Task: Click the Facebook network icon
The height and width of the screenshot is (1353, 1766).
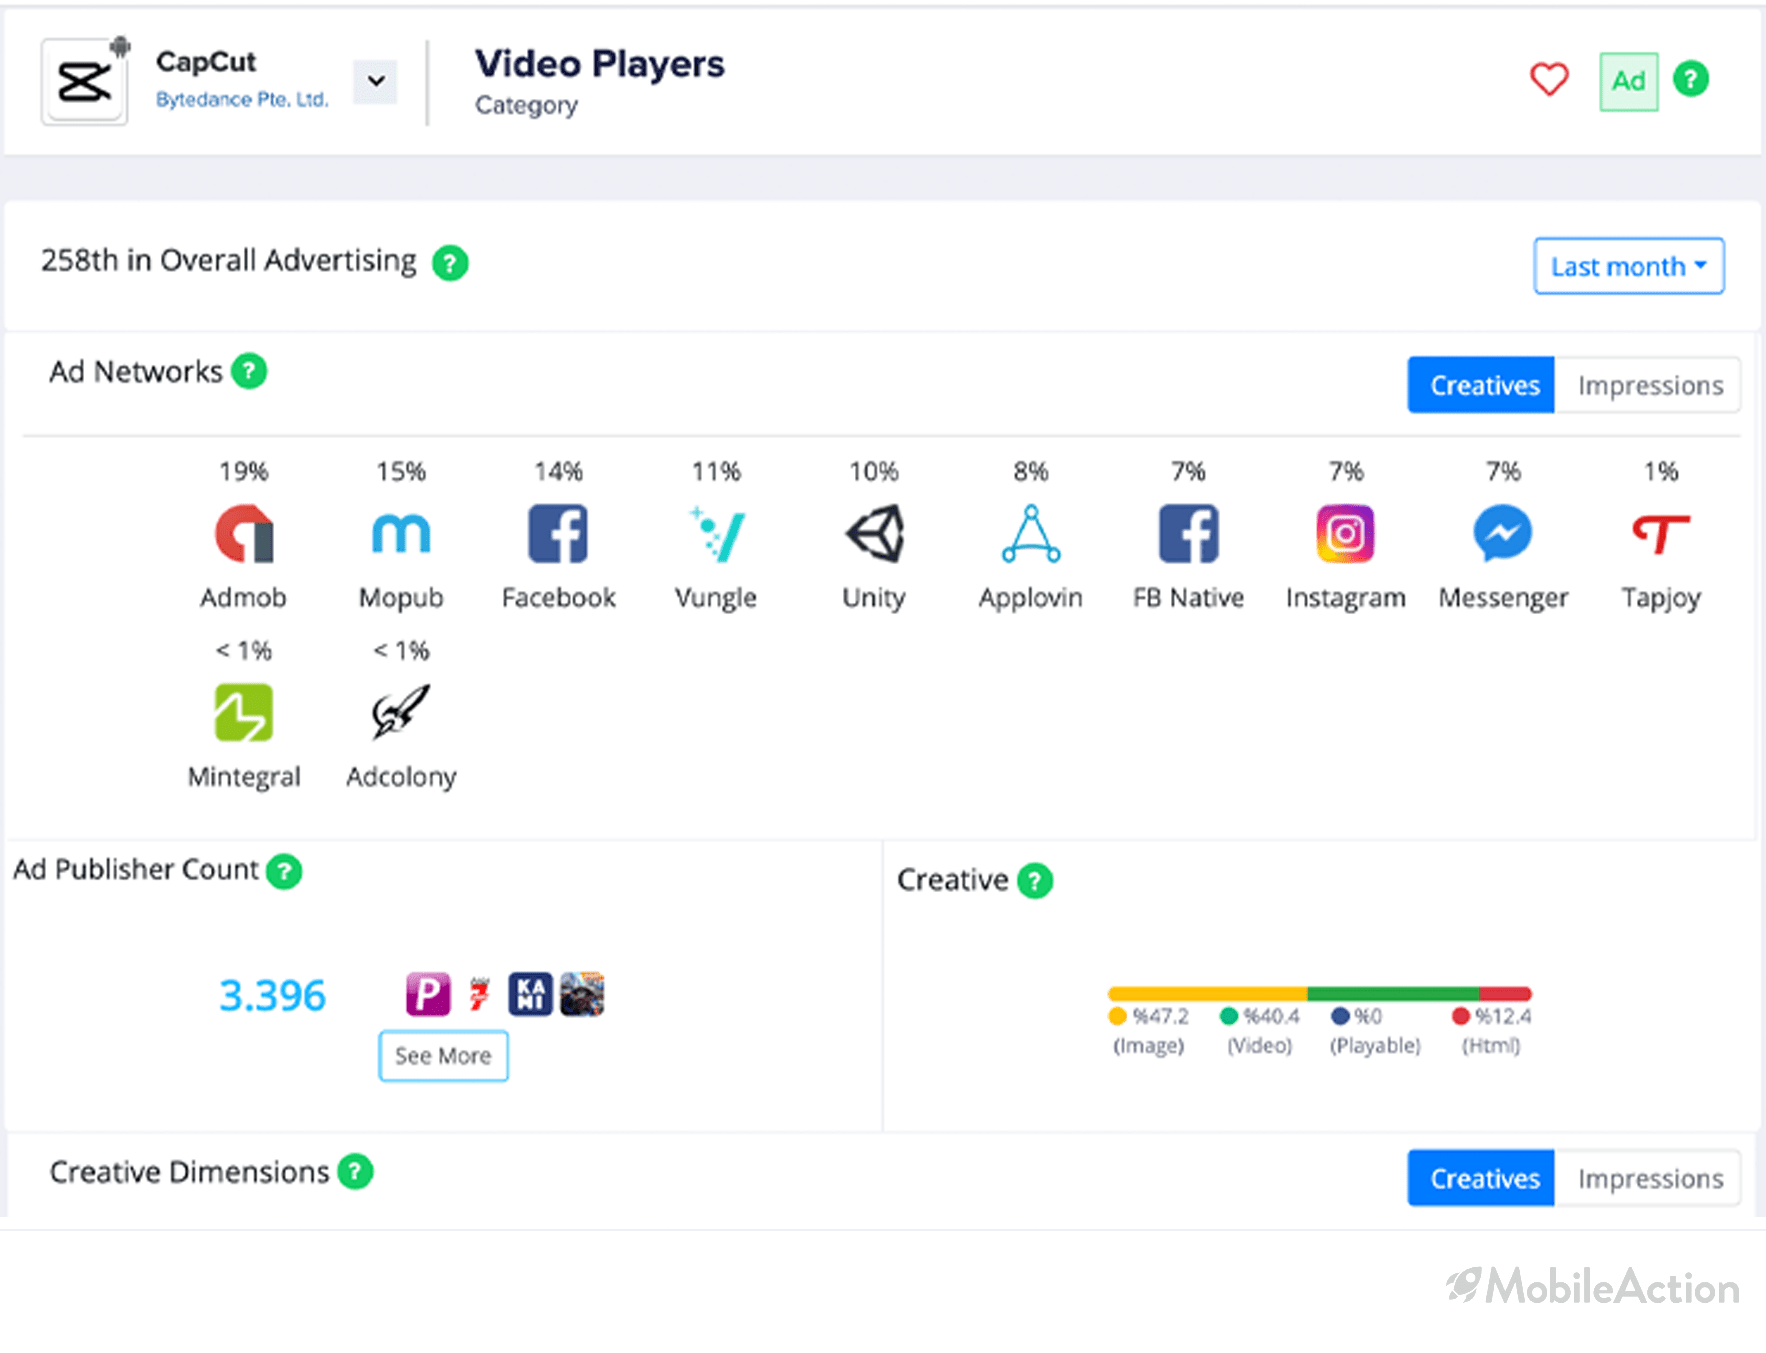Action: [x=558, y=534]
